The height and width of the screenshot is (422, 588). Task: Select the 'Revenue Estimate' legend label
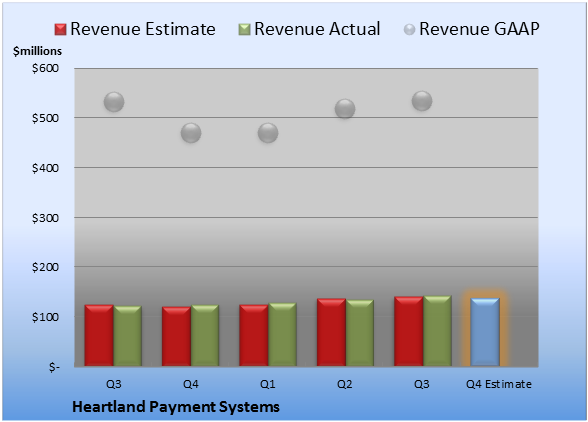(x=143, y=29)
